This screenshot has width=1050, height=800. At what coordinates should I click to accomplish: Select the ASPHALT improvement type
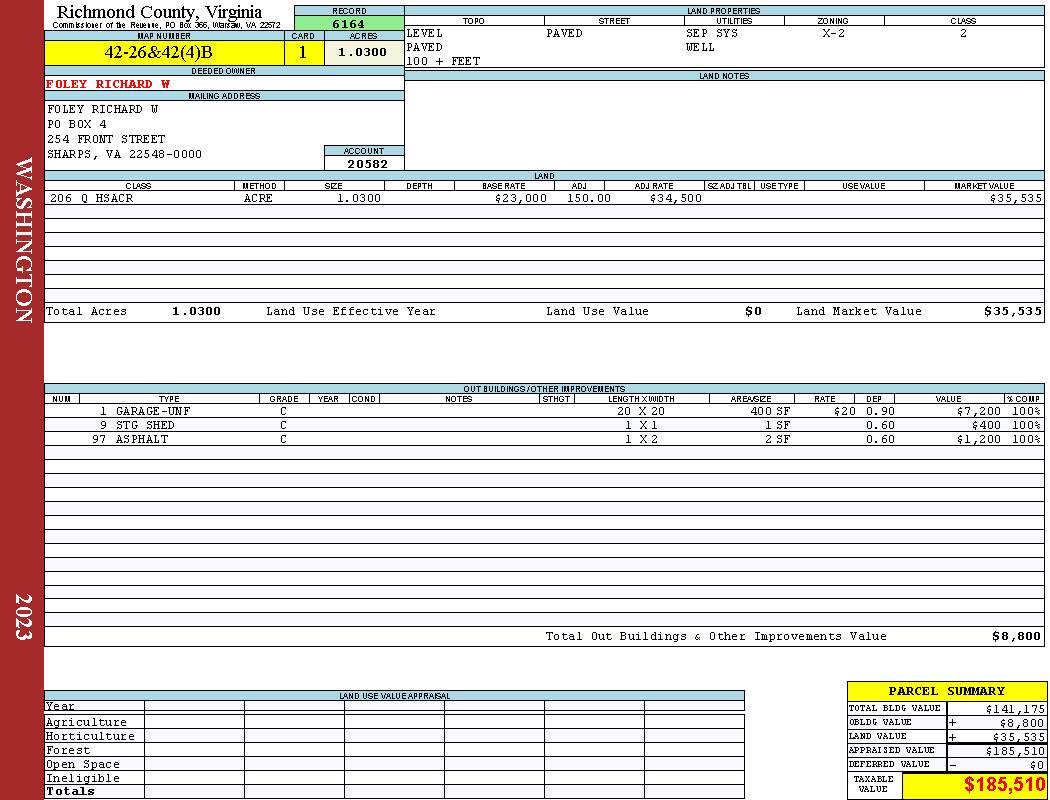point(142,439)
